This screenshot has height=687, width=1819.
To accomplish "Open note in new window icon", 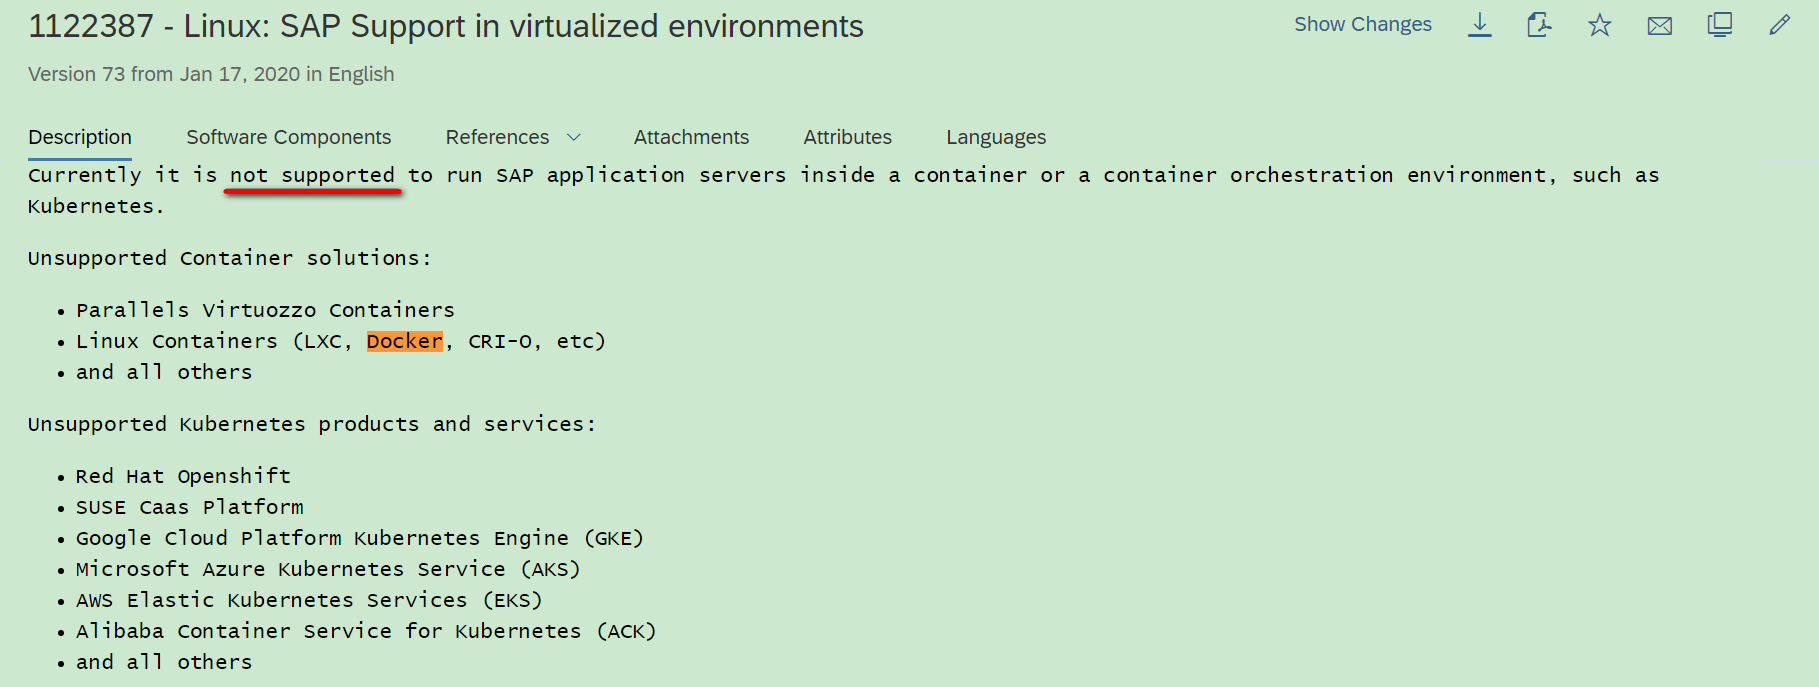I will (1720, 25).
